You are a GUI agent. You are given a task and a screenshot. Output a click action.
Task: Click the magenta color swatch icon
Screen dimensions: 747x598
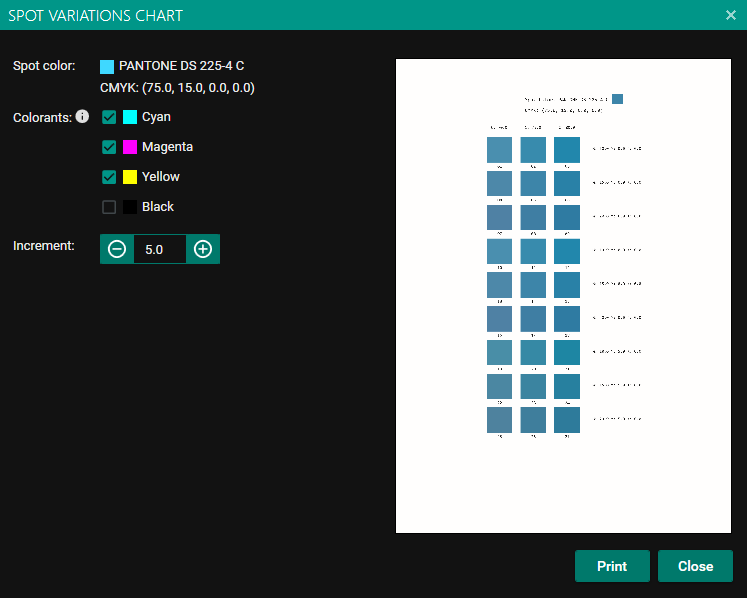tap(130, 147)
